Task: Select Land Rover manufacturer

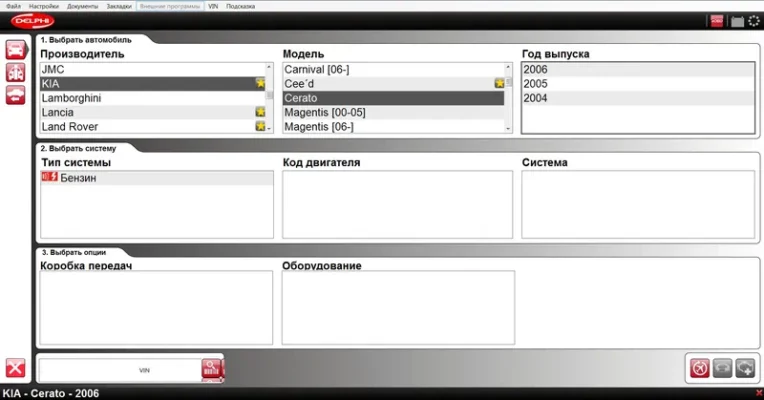Action: (153, 126)
